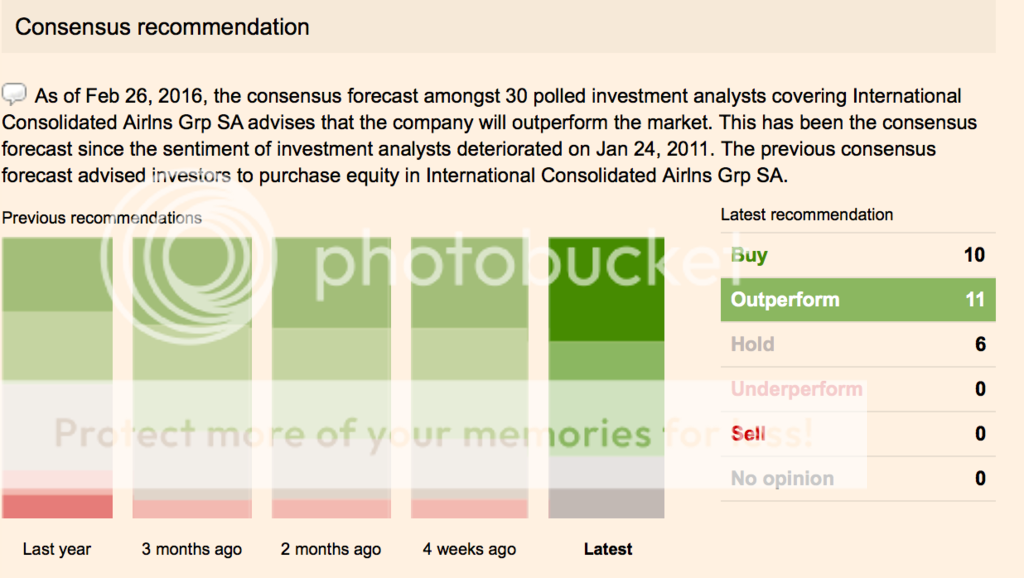
Task: Click the gray bottom segment of Latest bar
Action: [x=606, y=503]
